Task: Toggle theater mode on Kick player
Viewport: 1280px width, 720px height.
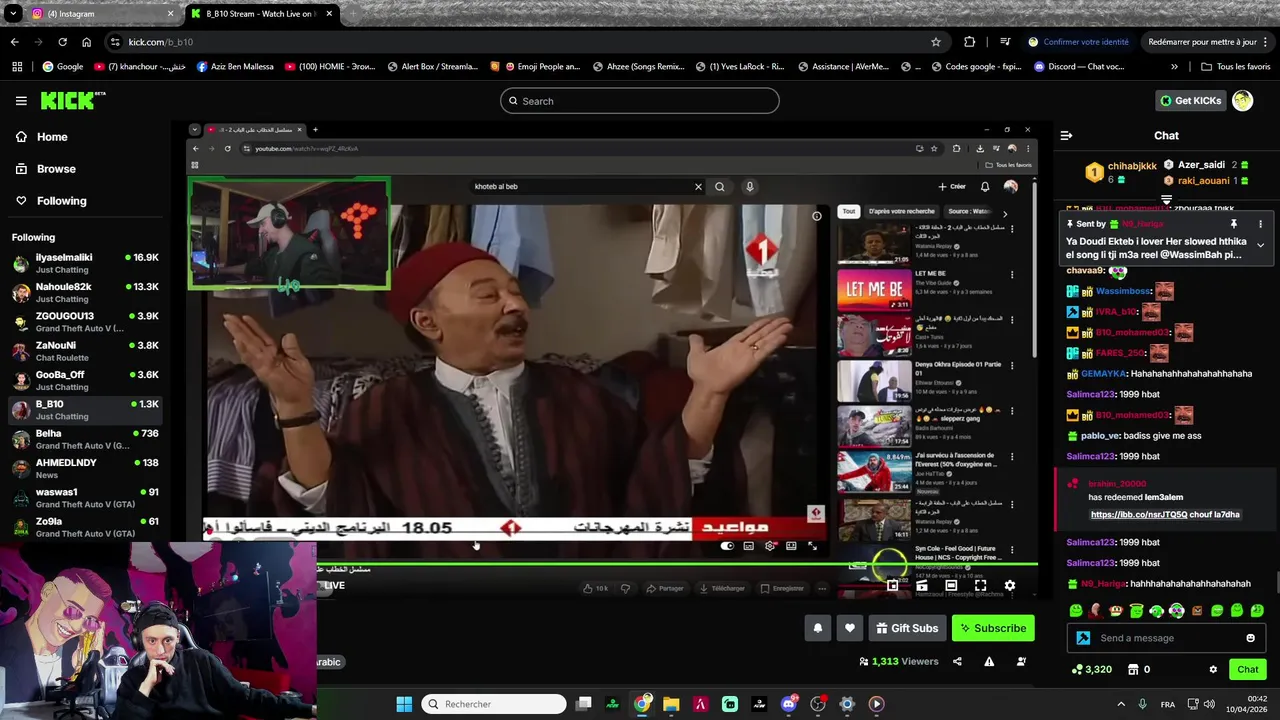Action: point(951,586)
